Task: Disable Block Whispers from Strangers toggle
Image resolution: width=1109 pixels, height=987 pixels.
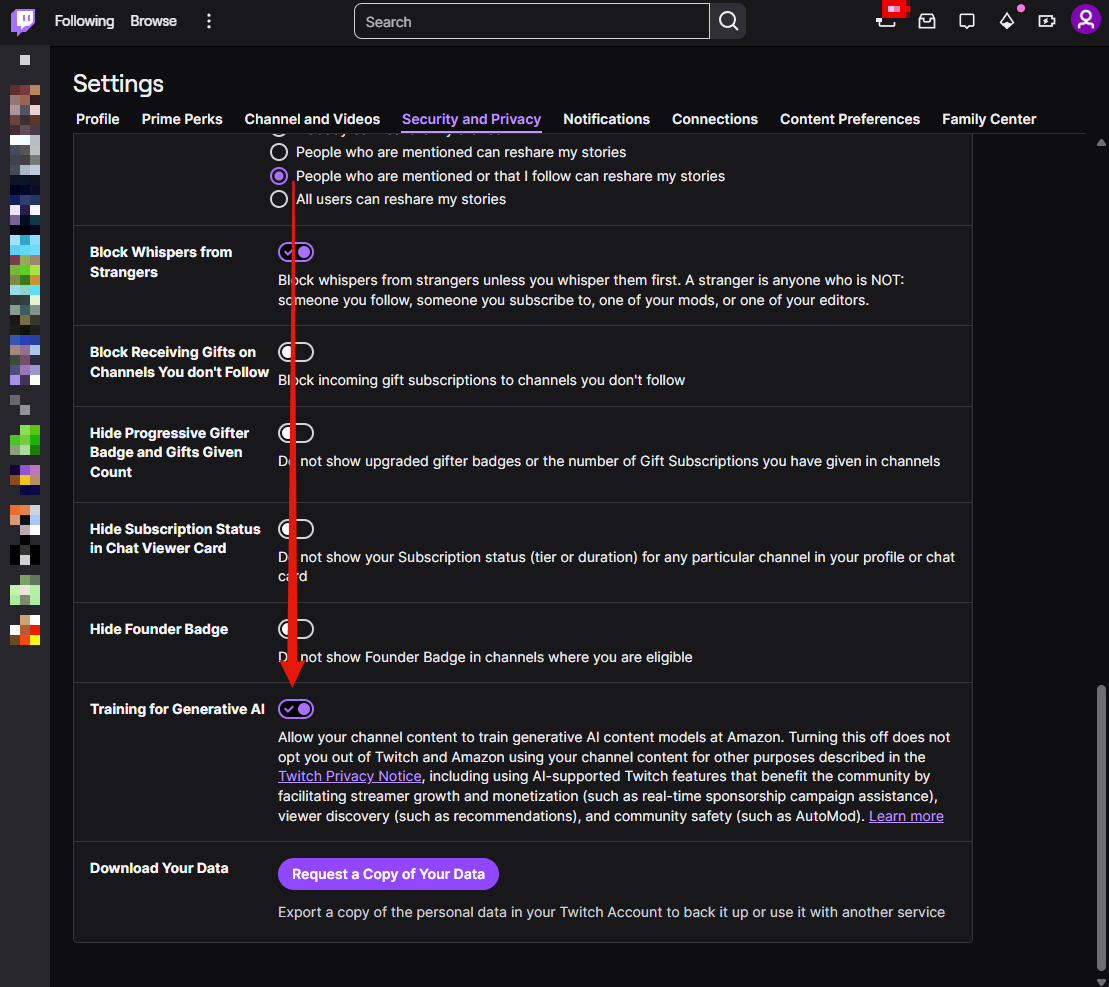Action: point(296,252)
